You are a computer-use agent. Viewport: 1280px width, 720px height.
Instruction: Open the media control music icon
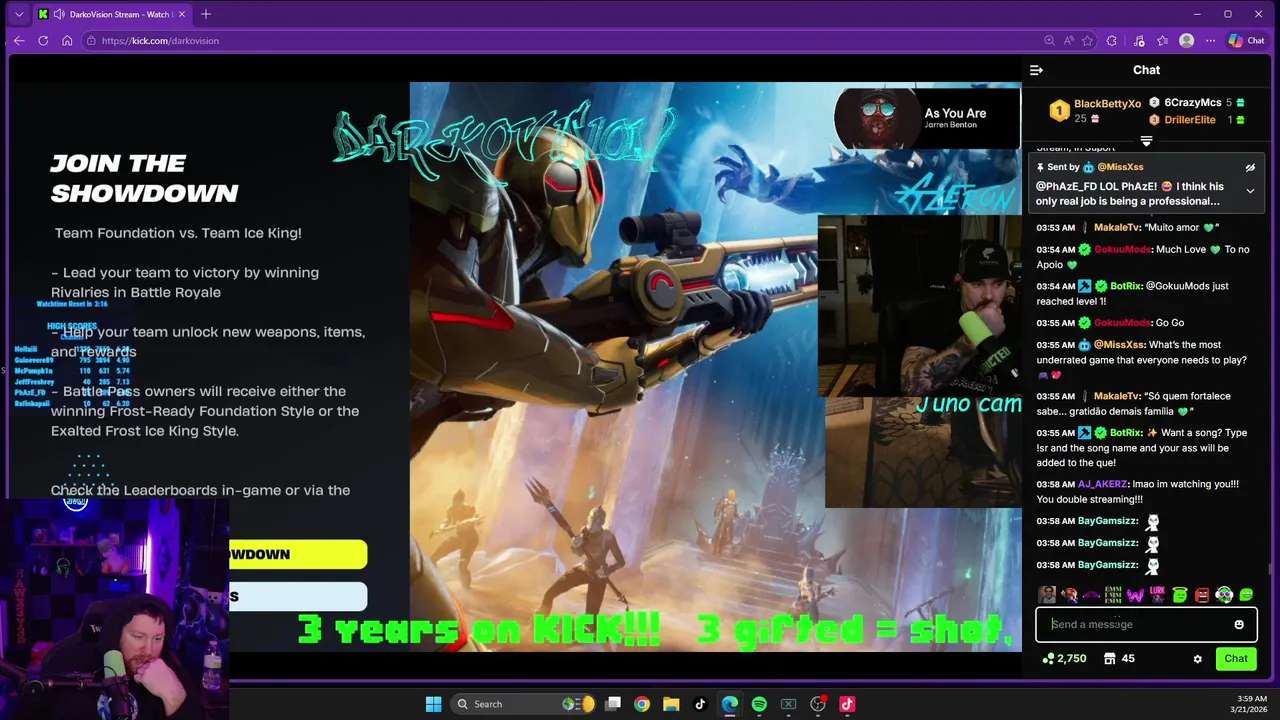coord(1139,41)
